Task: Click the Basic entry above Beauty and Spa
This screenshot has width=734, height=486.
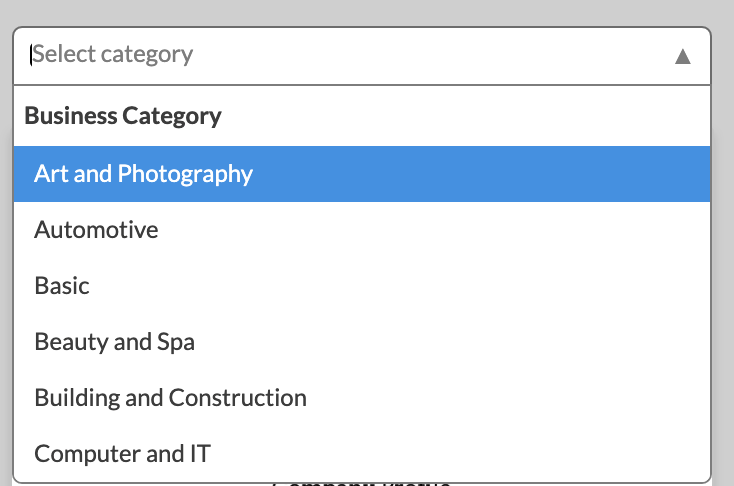Action: click(62, 286)
